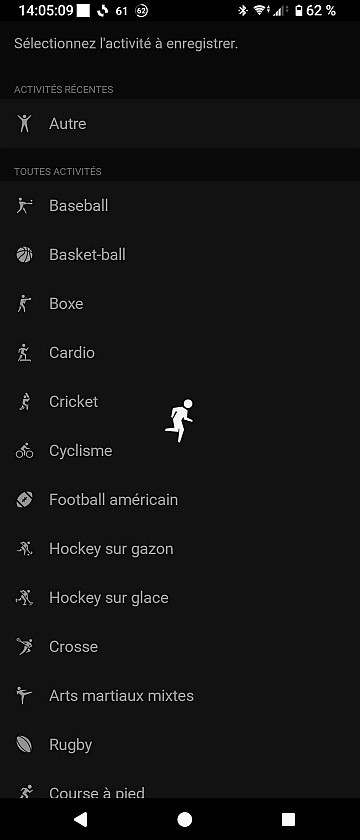Tap the Basket-ball ball icon
This screenshot has width=360, height=840.
[x=24, y=254]
